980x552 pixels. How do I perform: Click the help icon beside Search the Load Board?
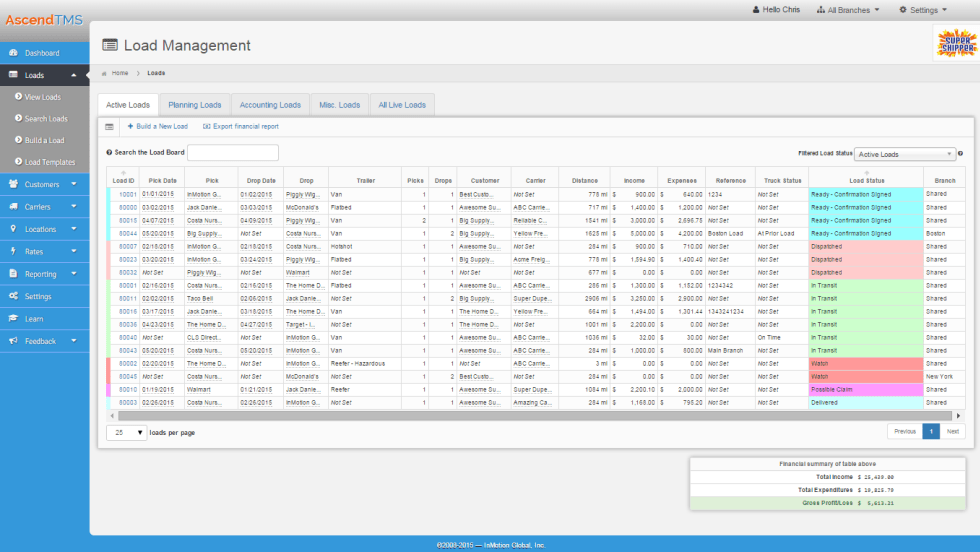click(109, 153)
